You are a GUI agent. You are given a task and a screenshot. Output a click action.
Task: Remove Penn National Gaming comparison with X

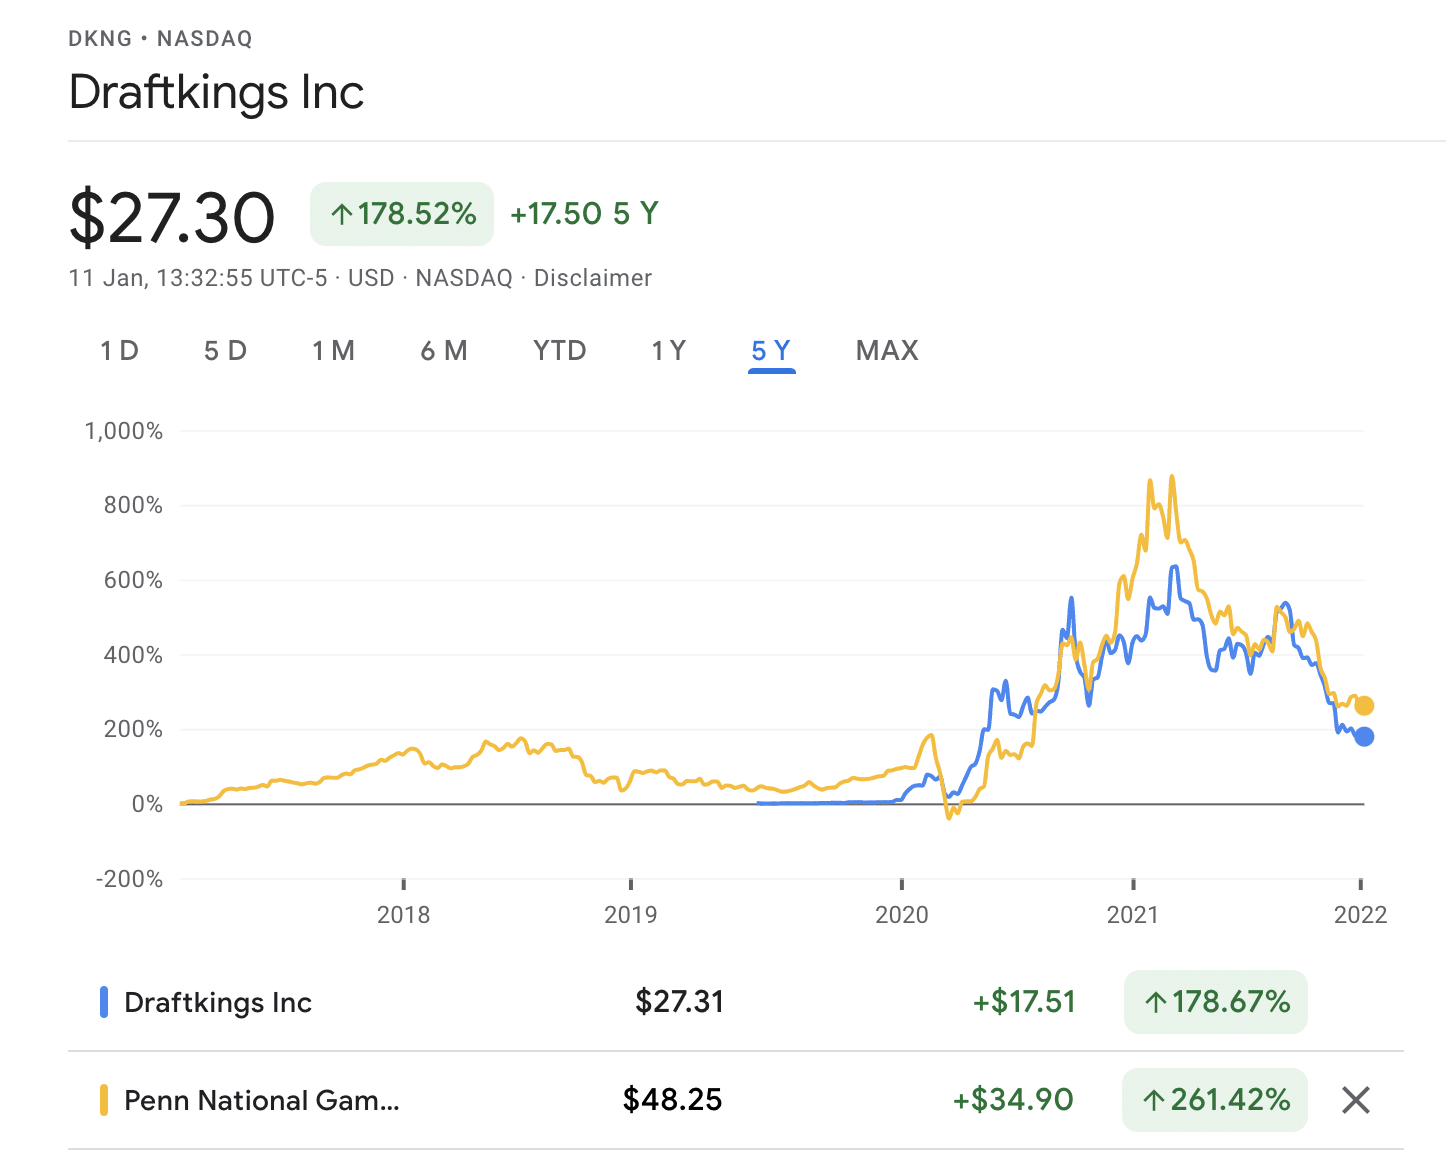pyautogui.click(x=1356, y=1100)
